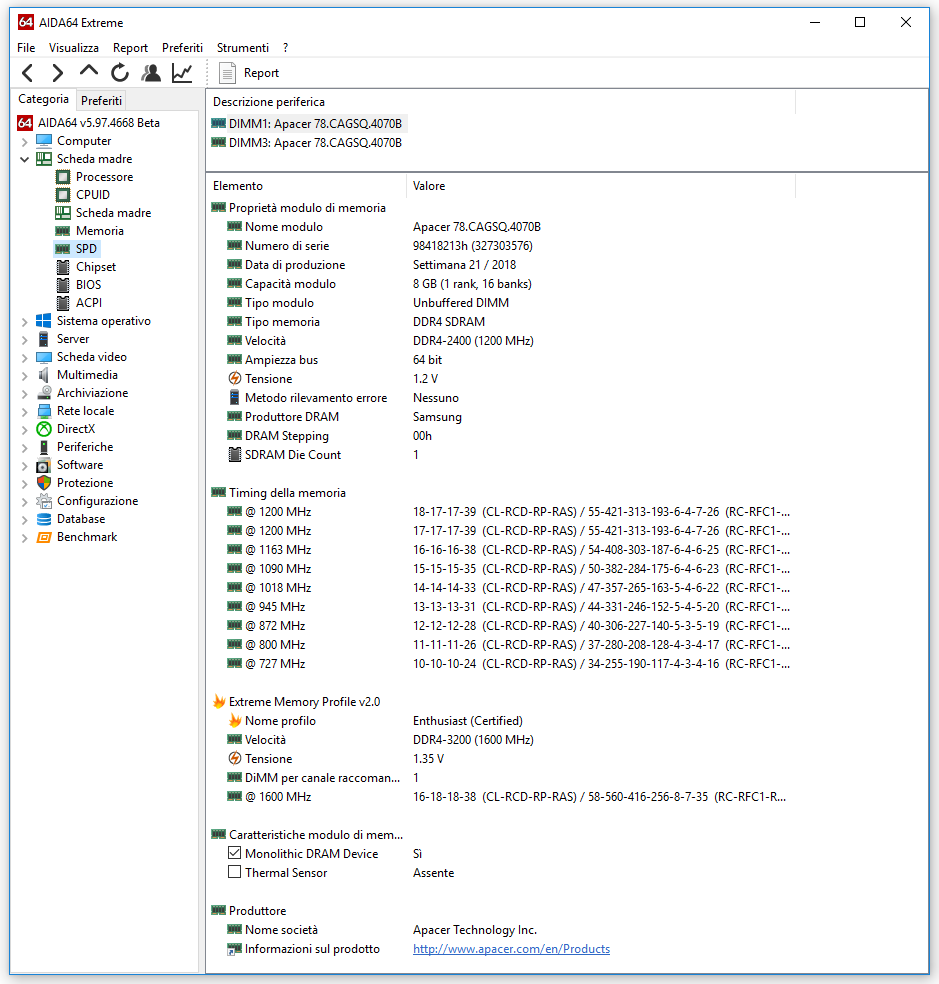Select the Velocità DDR4-2400 (1200 MHz) value
The height and width of the screenshot is (984, 939).
473,341
